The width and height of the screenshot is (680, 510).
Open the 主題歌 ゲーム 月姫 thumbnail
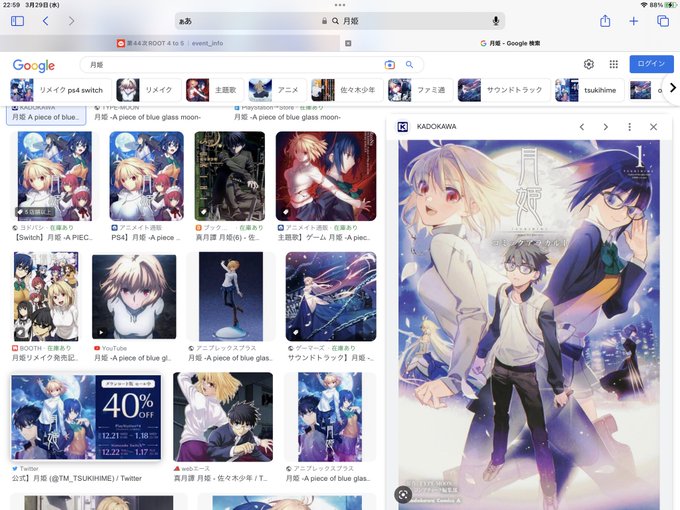326,176
